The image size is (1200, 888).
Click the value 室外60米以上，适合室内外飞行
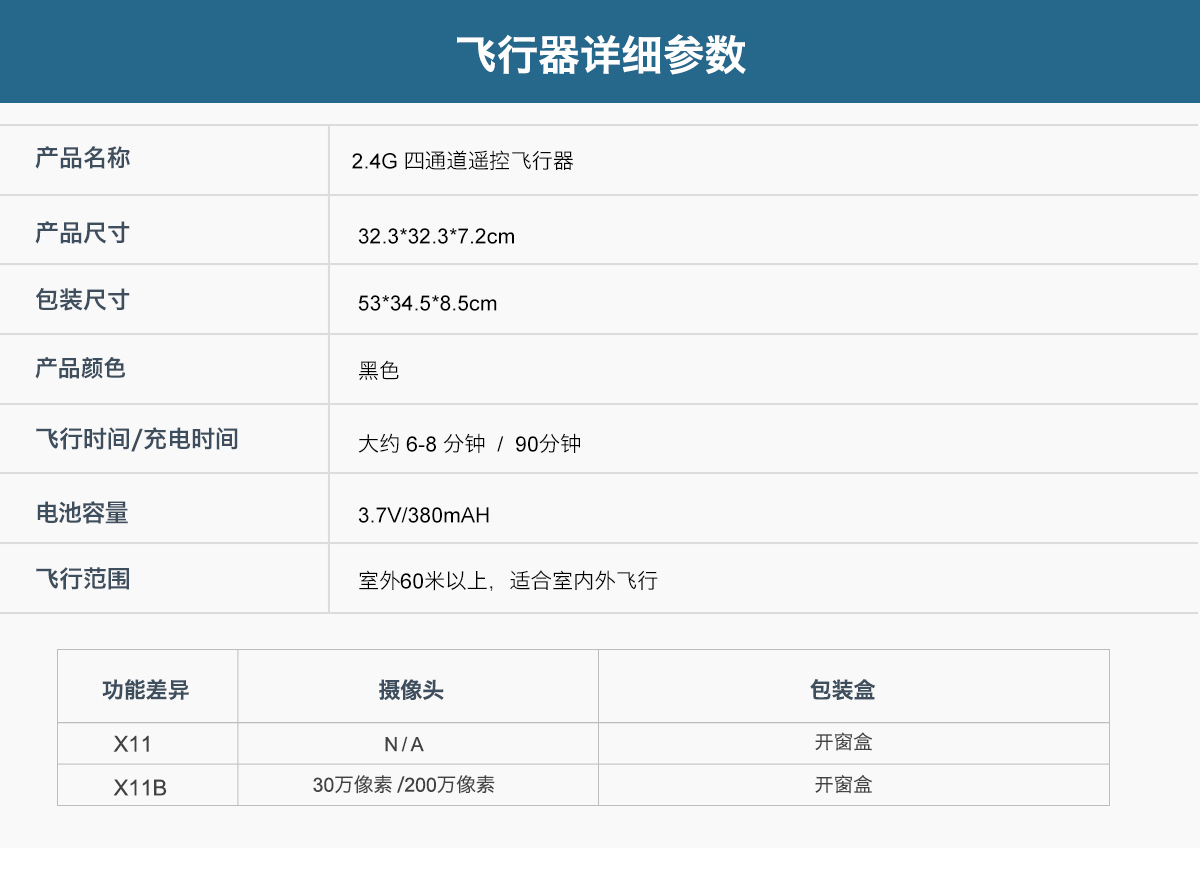tap(508, 581)
